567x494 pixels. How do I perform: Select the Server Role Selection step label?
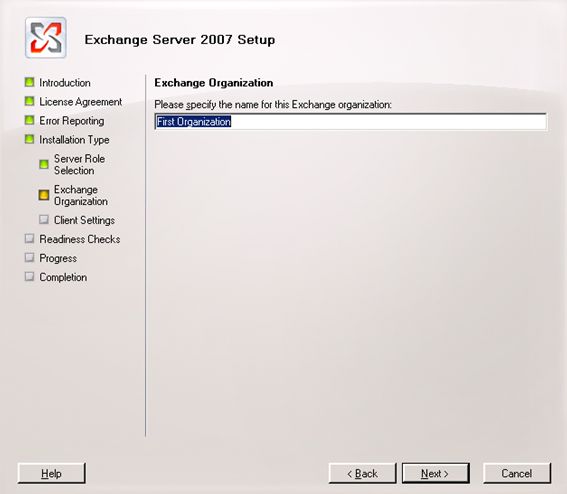[x=80, y=165]
